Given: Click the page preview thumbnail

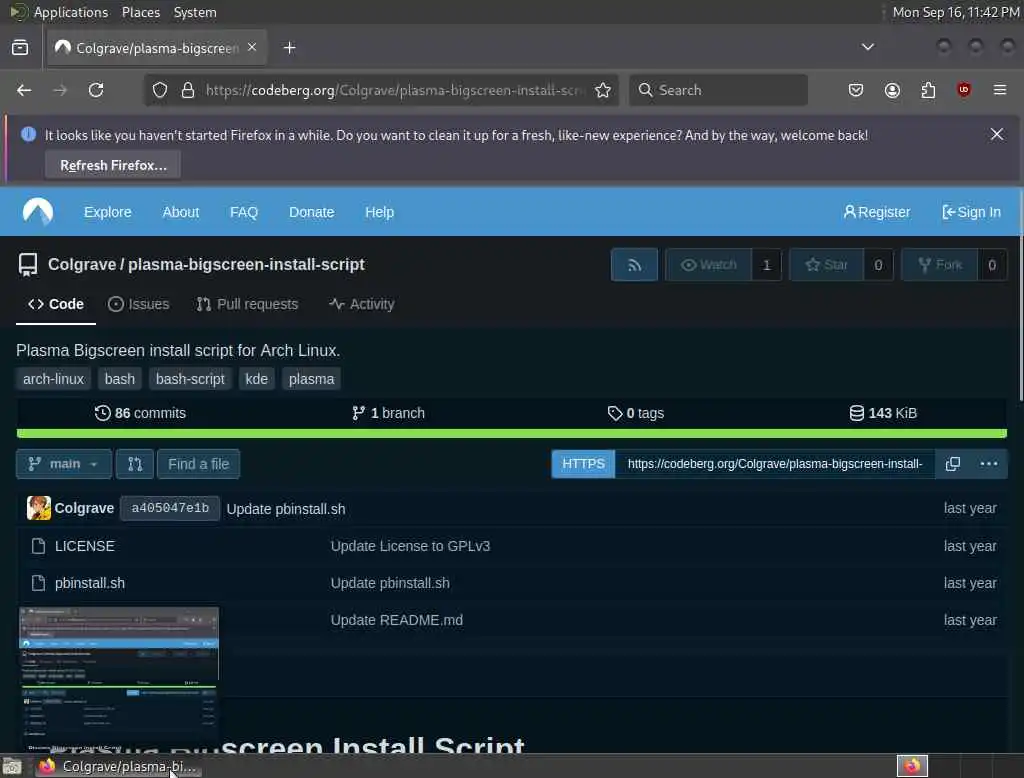Looking at the screenshot, I should pyautogui.click(x=119, y=679).
